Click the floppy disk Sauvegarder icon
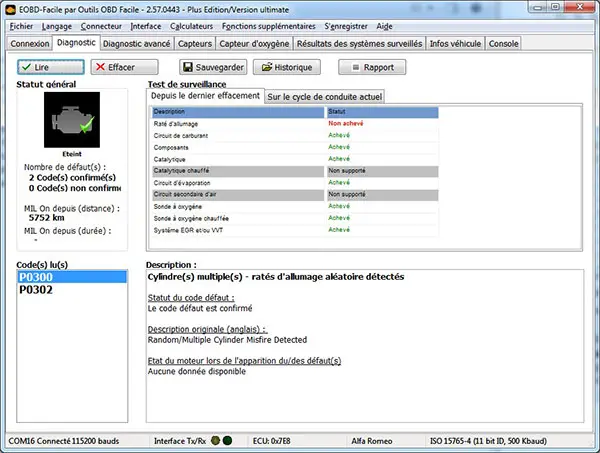 [x=186, y=67]
